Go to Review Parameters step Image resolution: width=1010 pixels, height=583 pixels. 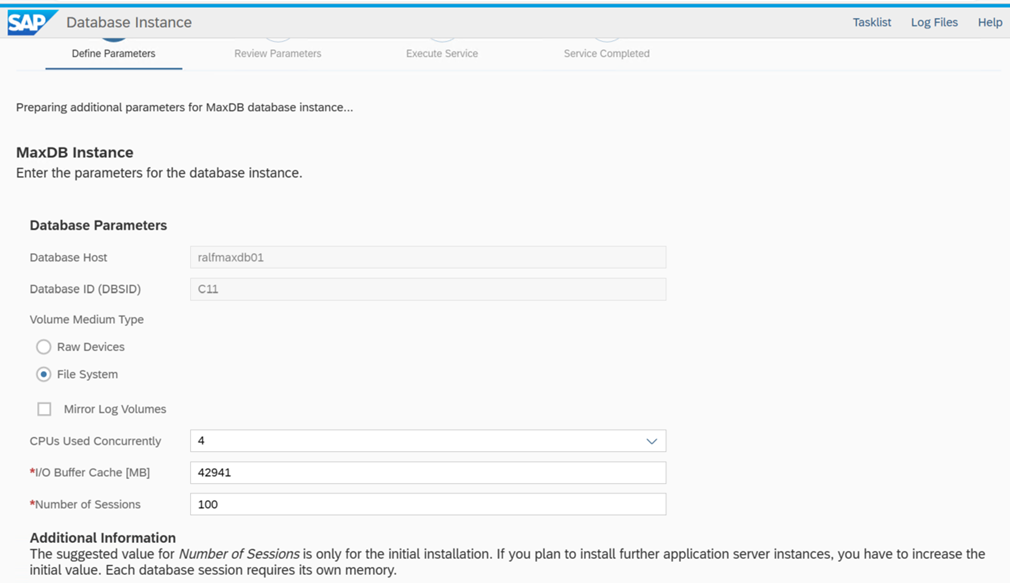click(x=278, y=53)
